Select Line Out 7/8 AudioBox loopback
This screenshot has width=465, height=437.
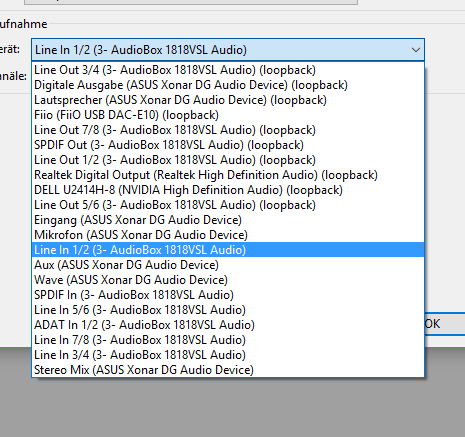coord(228,130)
